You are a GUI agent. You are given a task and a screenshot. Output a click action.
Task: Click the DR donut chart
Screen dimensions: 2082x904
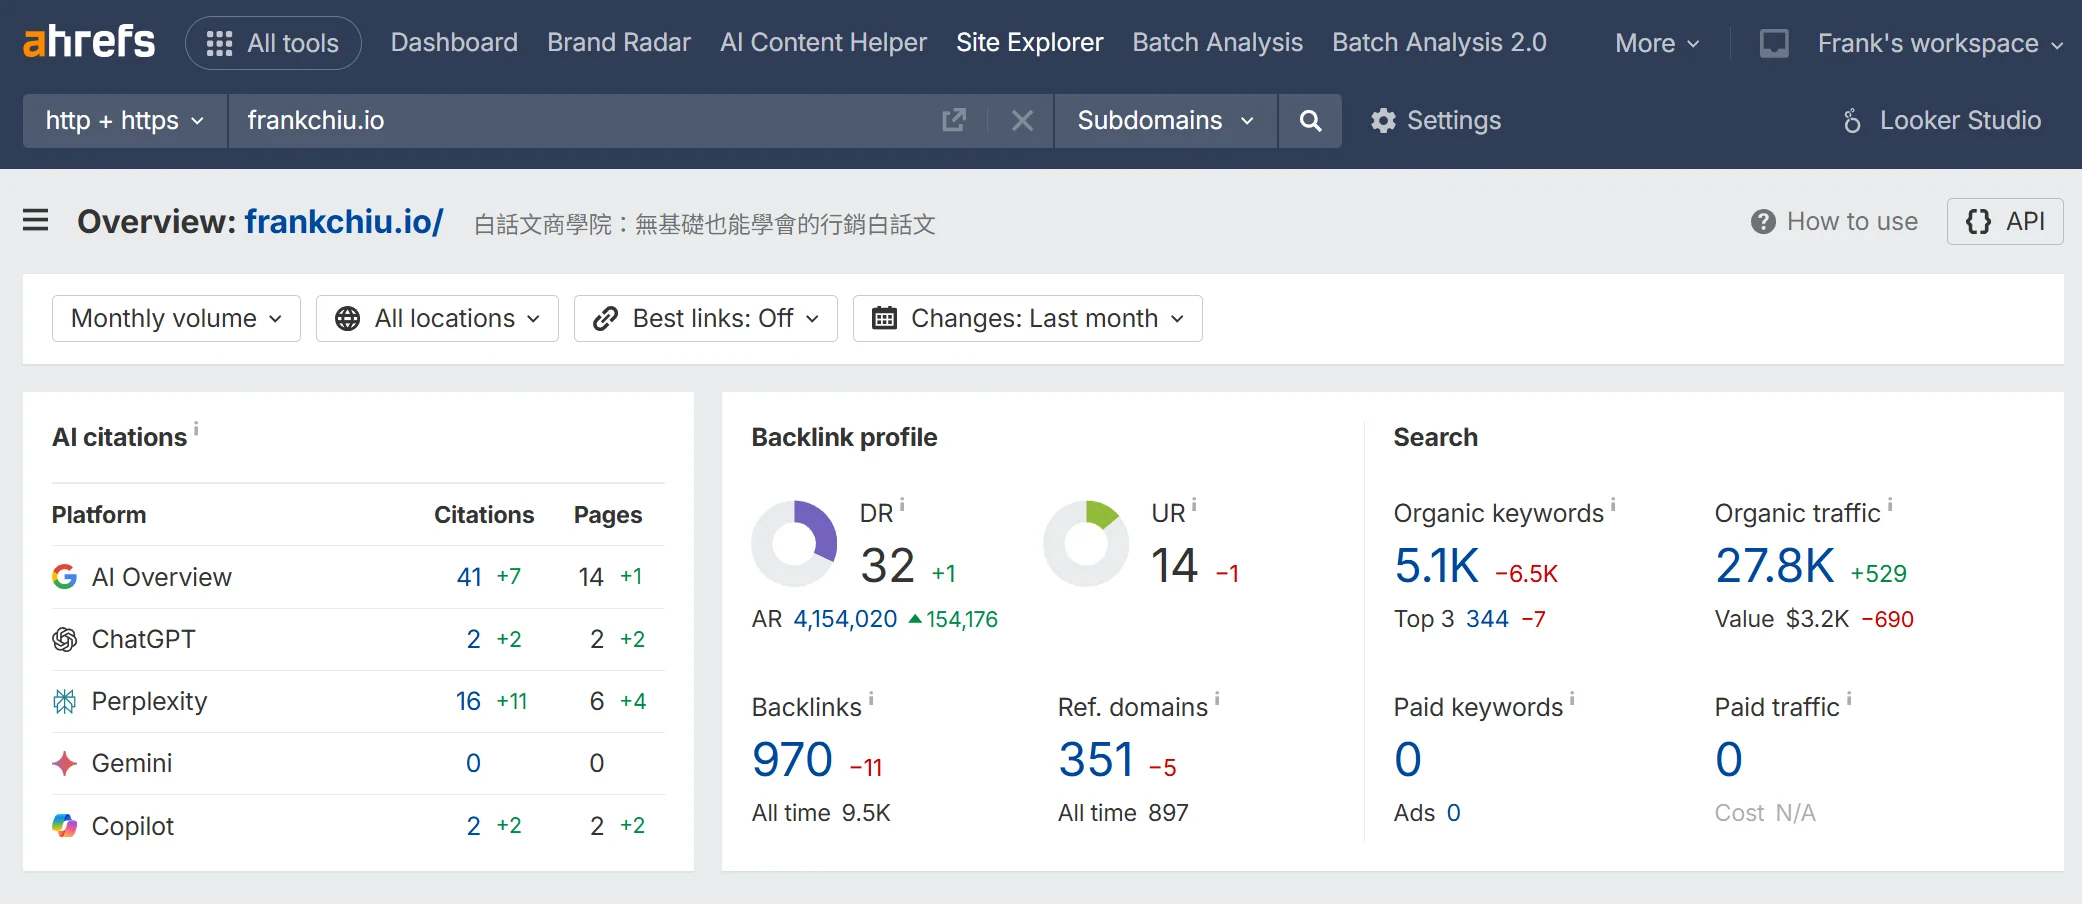point(793,542)
